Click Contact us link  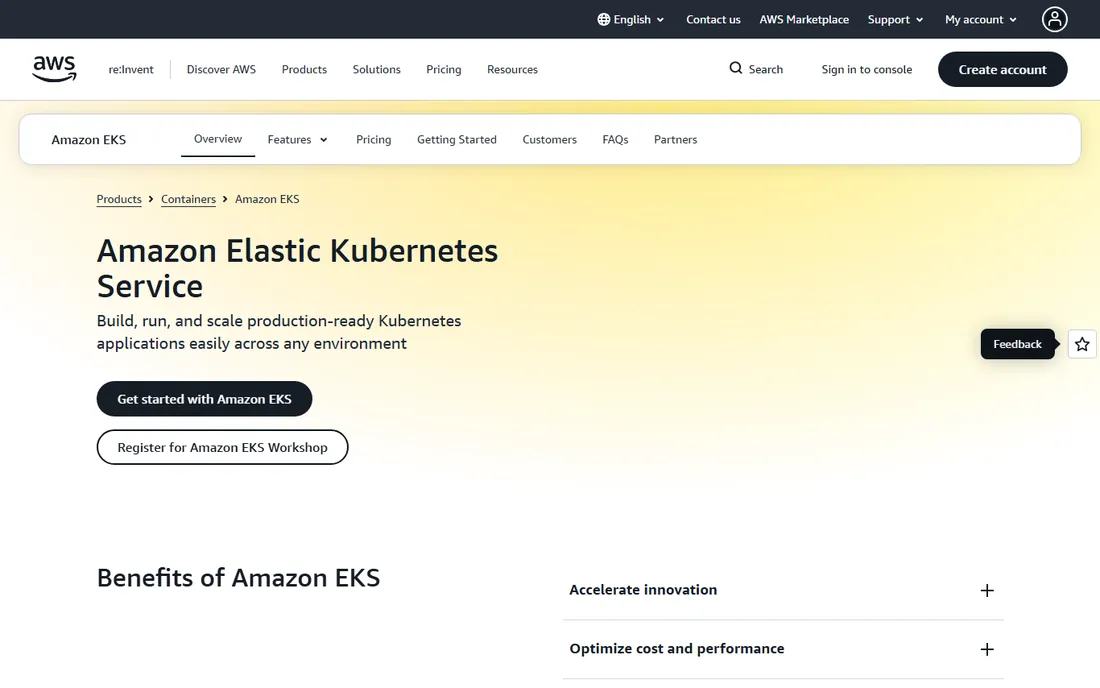point(713,20)
